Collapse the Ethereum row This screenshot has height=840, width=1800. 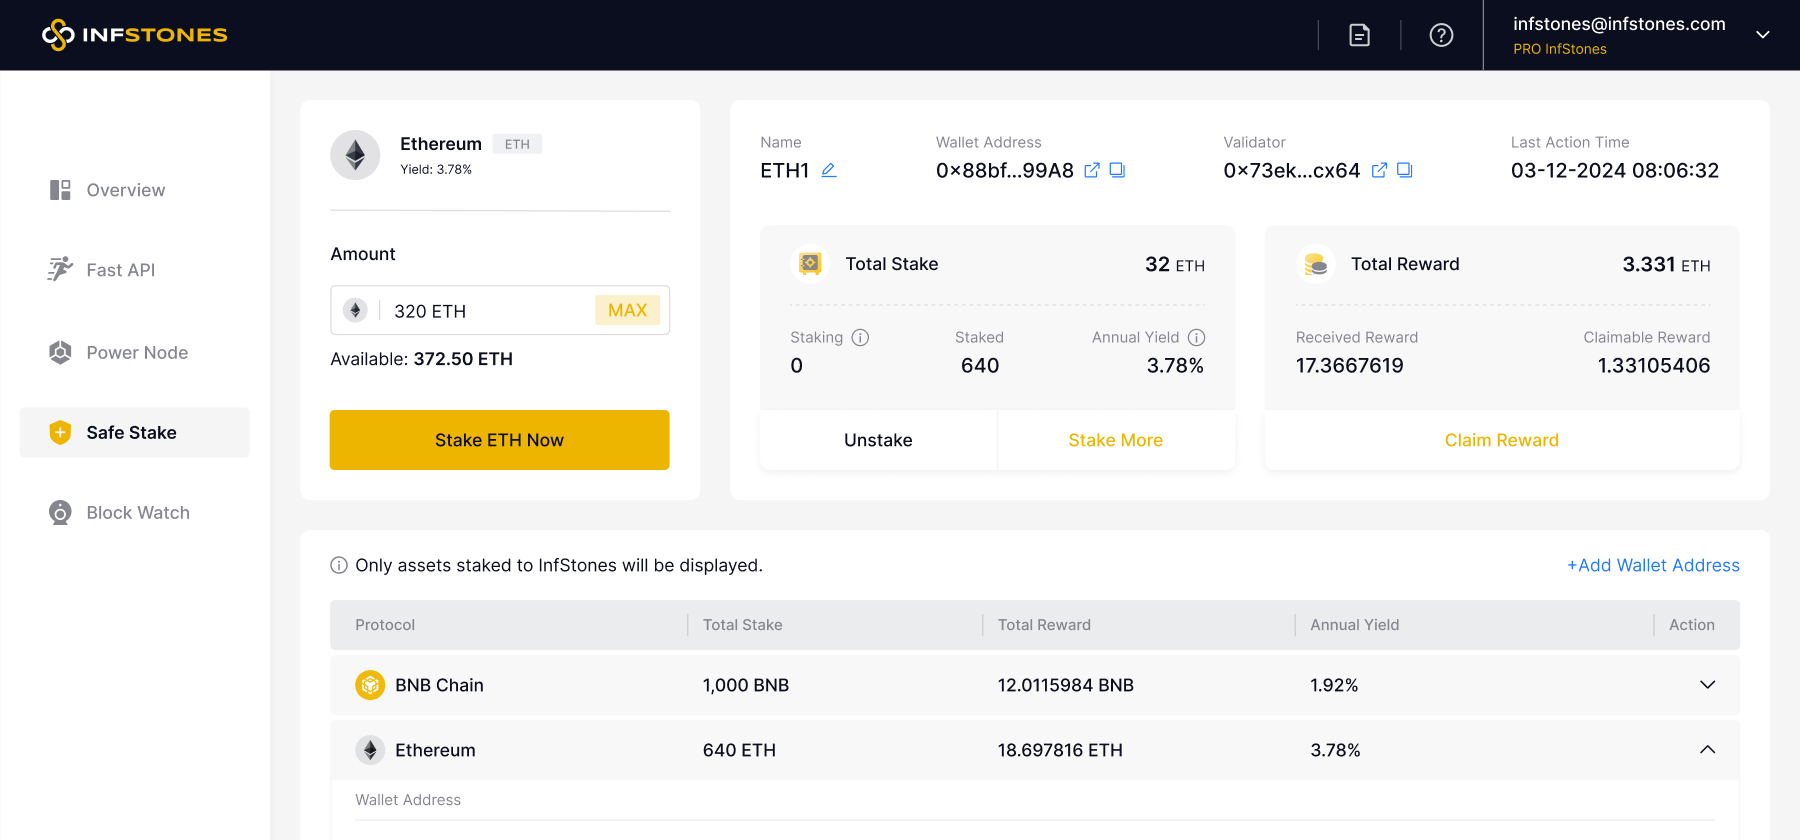[1707, 750]
